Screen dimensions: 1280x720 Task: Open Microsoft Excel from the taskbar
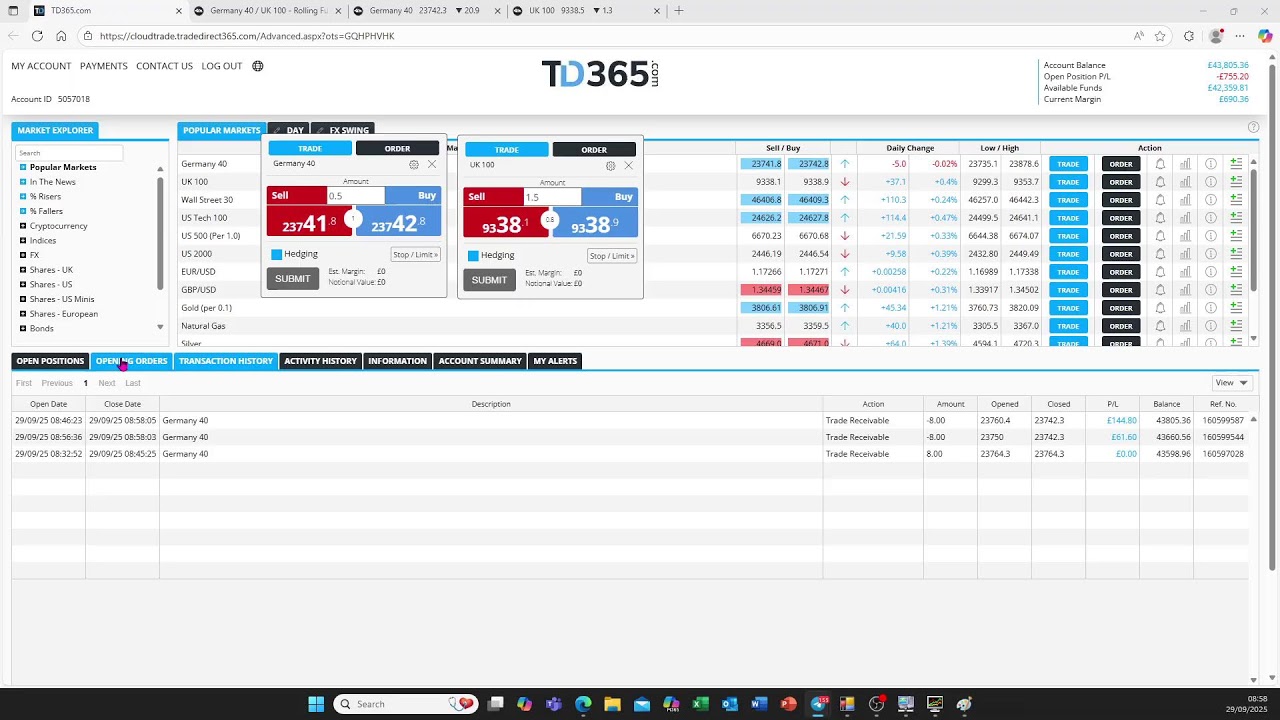coord(700,704)
